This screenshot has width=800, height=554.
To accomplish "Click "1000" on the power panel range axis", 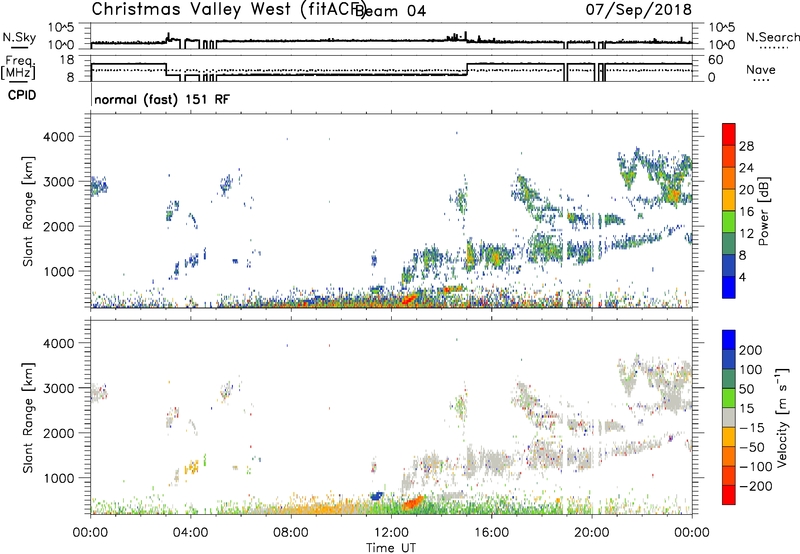I will pyautogui.click(x=58, y=271).
